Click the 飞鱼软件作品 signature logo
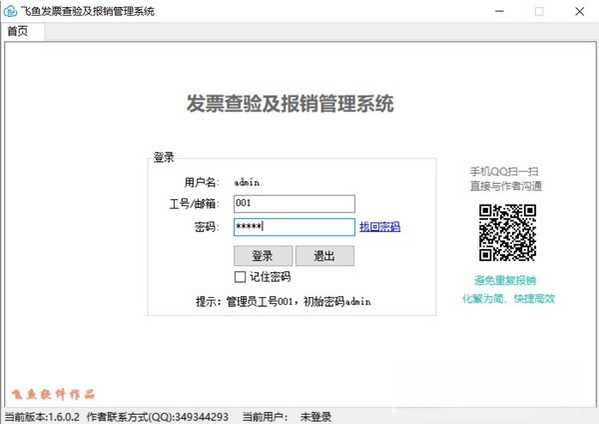 pos(53,394)
